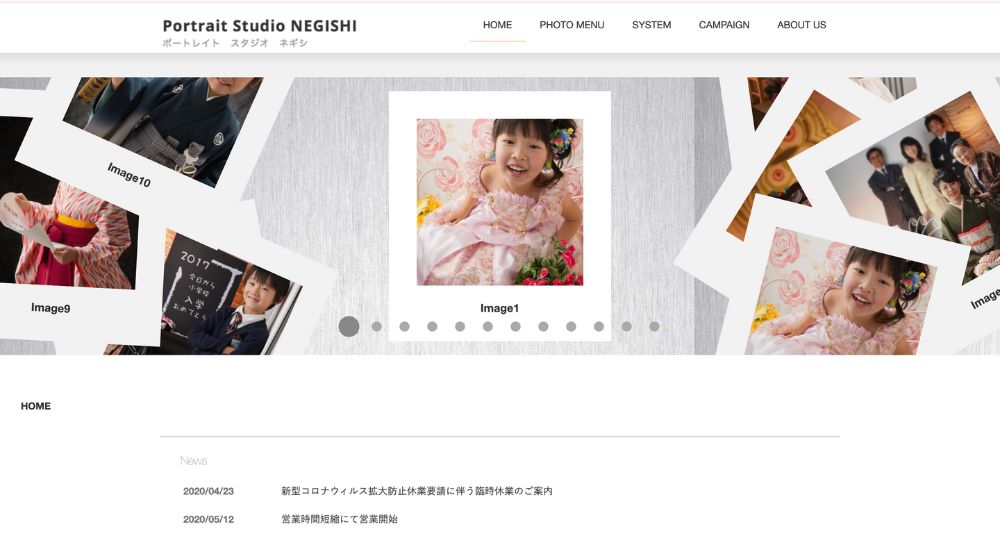Open the news item 営業時間短縮にて営業開始

[339, 519]
